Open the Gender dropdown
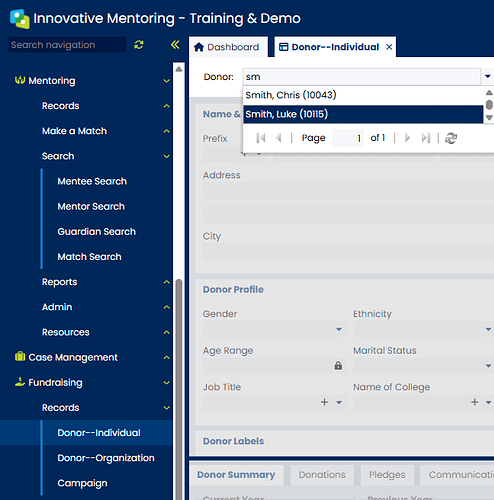The height and width of the screenshot is (500, 494). coord(339,329)
